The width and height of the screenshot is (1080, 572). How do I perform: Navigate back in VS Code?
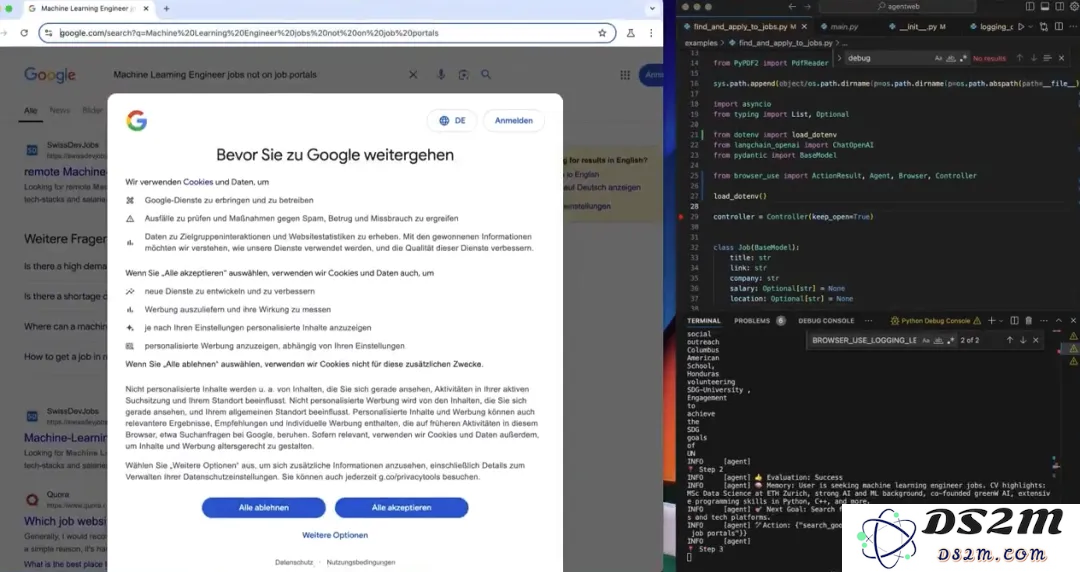pos(792,6)
